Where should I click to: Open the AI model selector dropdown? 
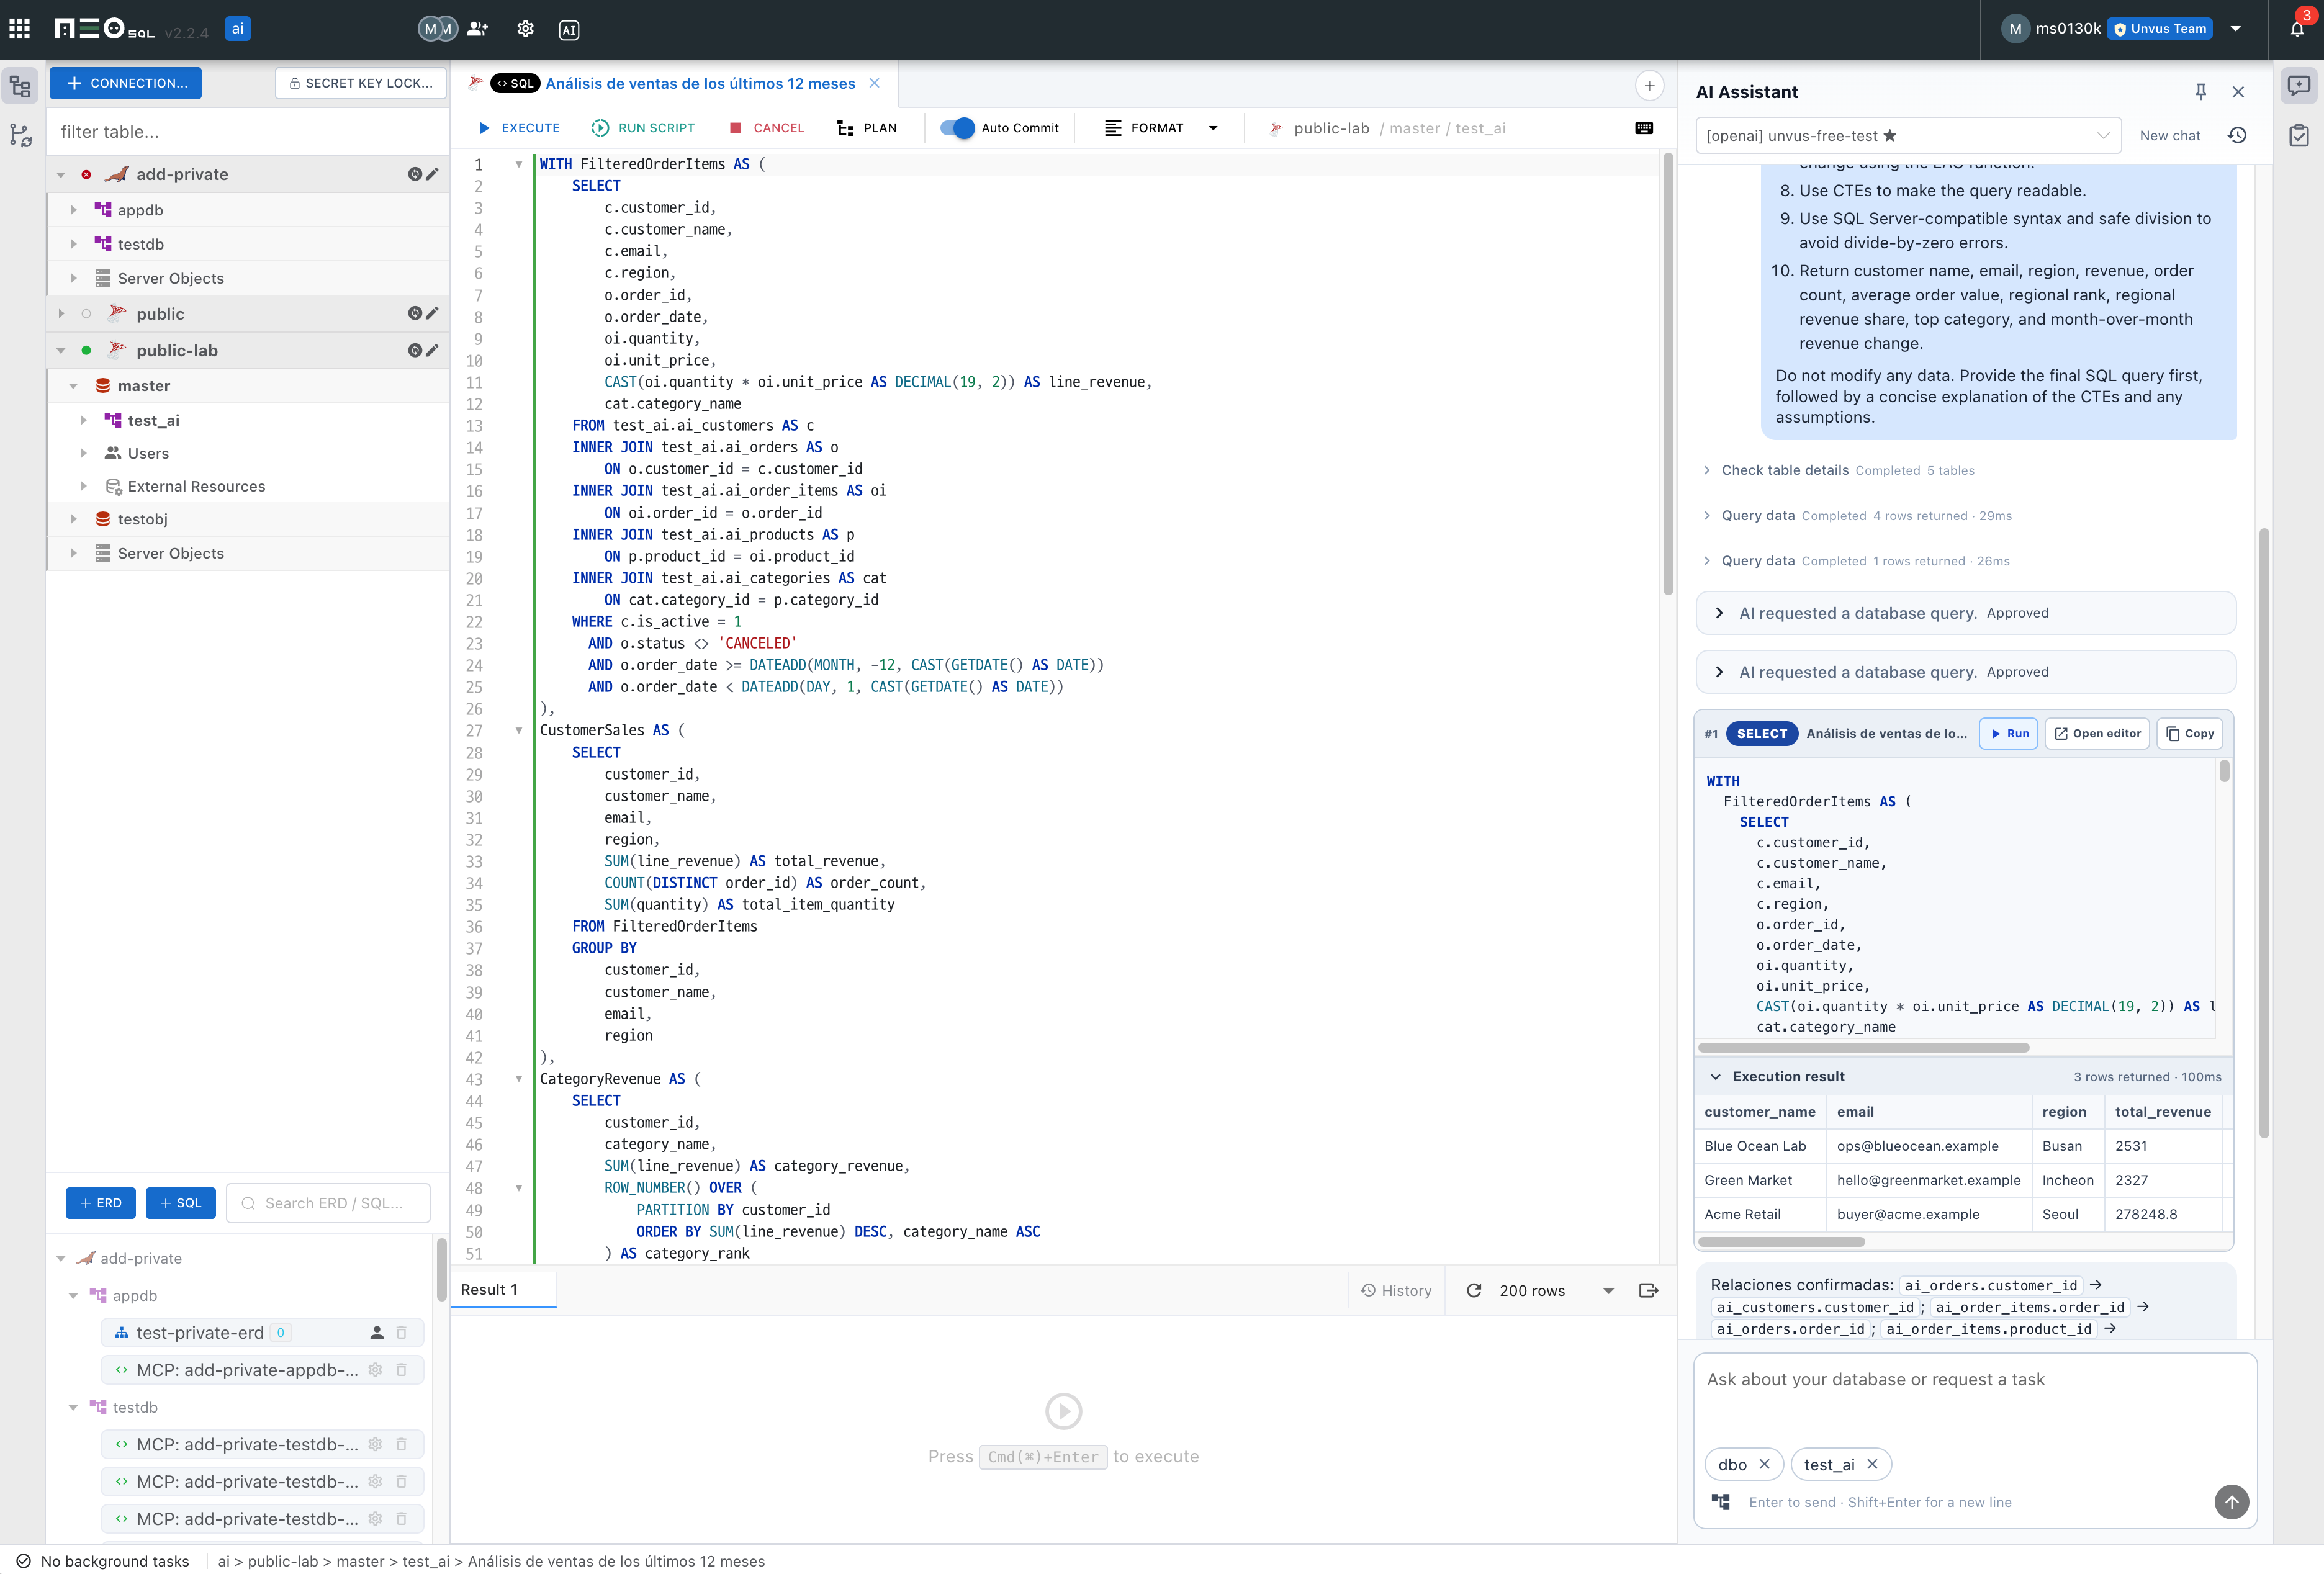click(x=1908, y=135)
